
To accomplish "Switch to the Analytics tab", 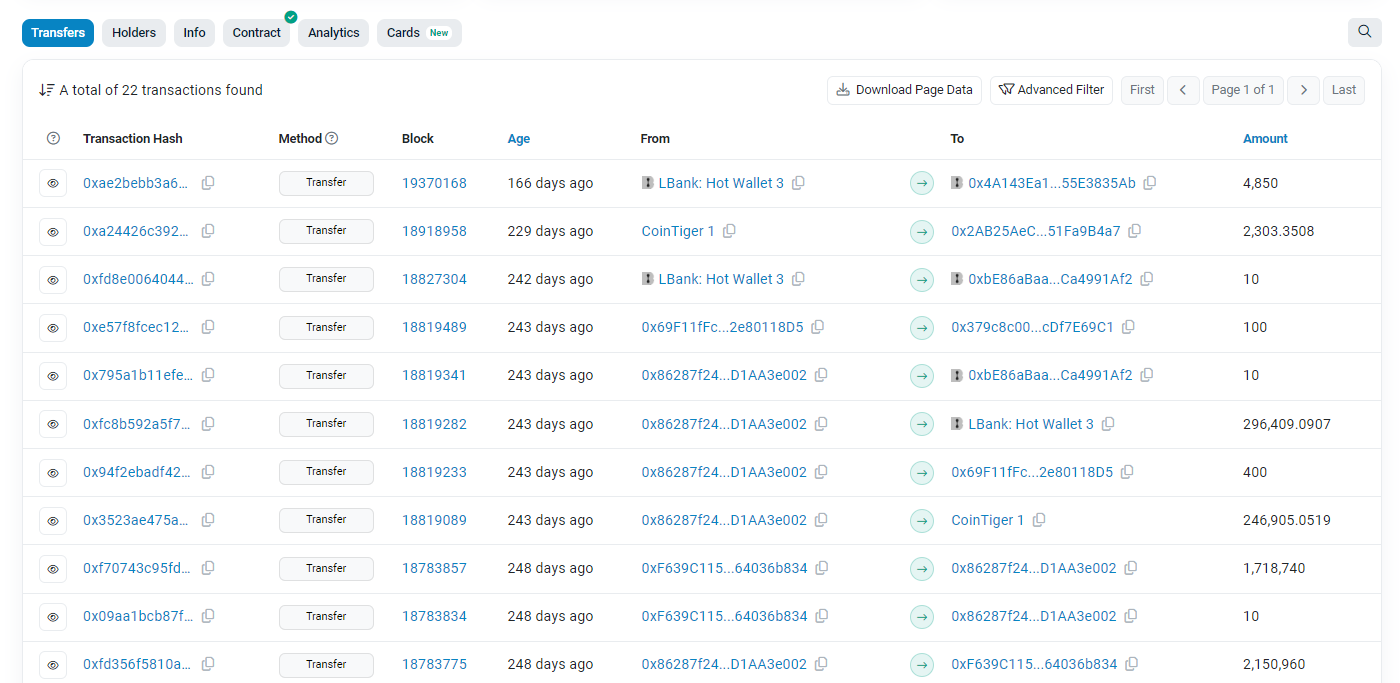I will pyautogui.click(x=333, y=33).
